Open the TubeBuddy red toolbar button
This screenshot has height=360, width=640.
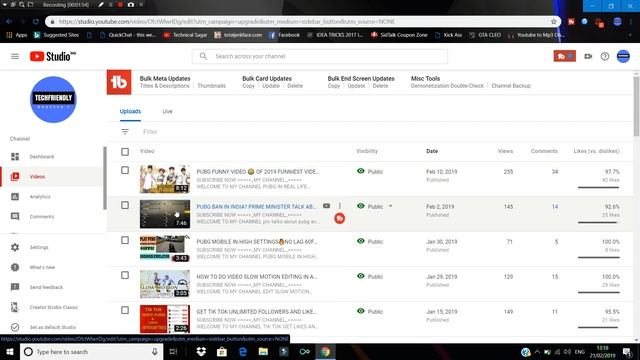[x=564, y=56]
